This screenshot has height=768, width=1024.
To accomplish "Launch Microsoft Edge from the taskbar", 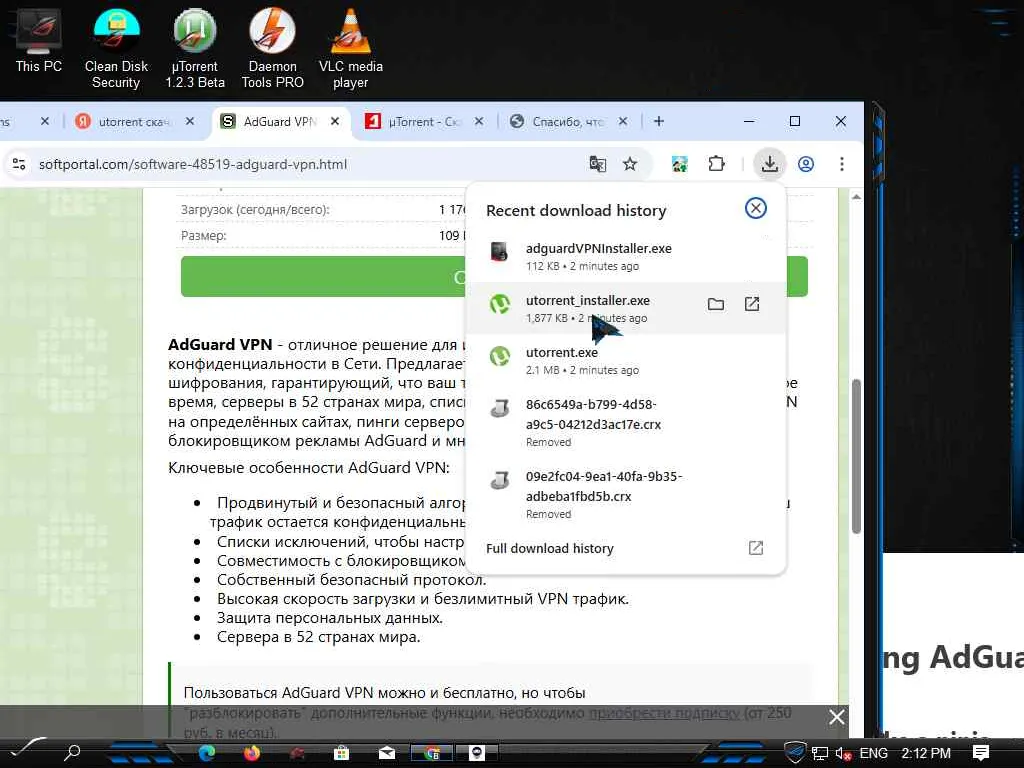I will [x=207, y=753].
